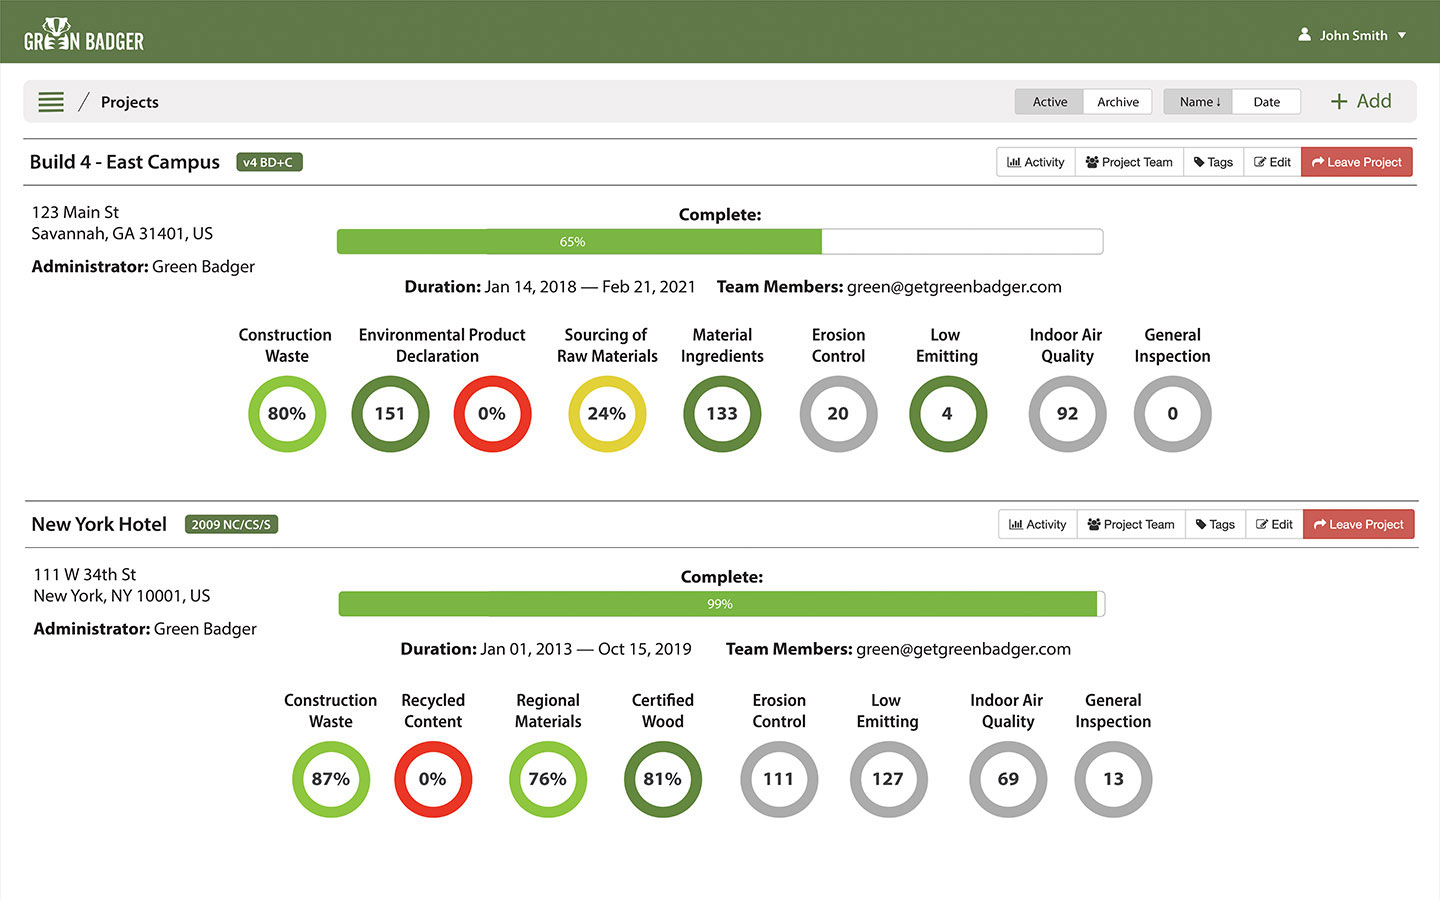1440x900 pixels.
Task: Edit the New York Hotel project
Action: tap(1274, 524)
